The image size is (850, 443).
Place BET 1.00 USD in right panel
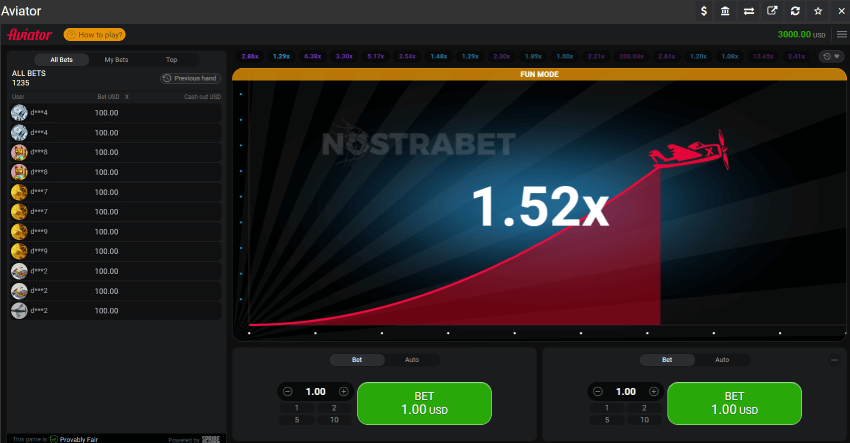click(735, 403)
